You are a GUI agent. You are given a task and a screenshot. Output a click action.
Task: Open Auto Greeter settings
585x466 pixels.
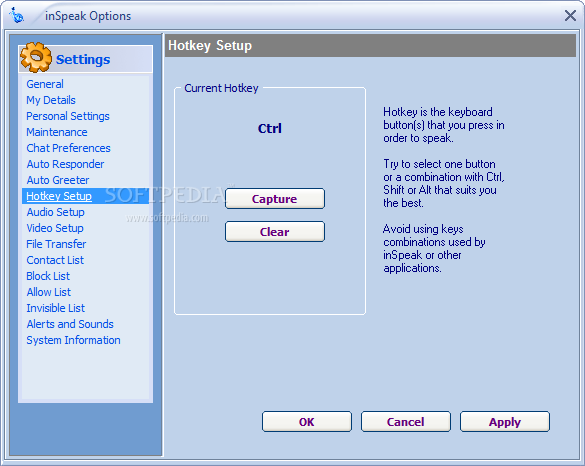pyautogui.click(x=58, y=180)
